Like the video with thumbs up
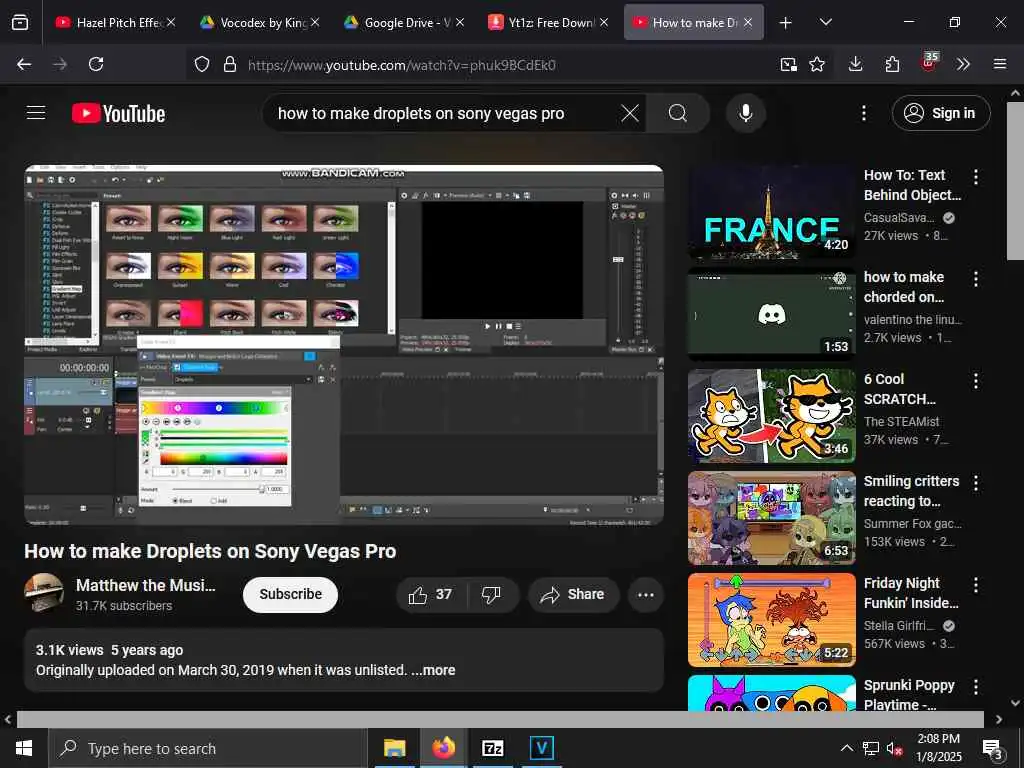The height and width of the screenshot is (768, 1024). (x=430, y=594)
